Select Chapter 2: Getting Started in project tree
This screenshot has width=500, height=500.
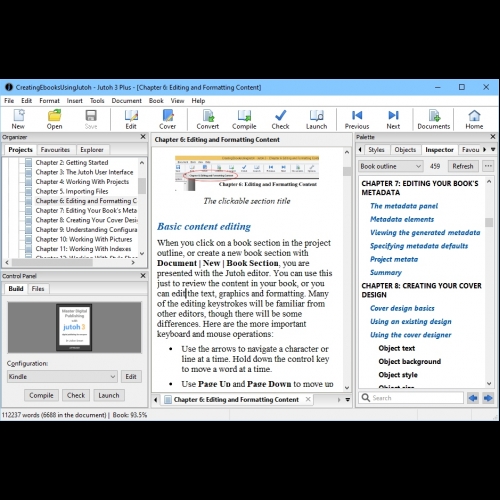pyautogui.click(x=72, y=162)
